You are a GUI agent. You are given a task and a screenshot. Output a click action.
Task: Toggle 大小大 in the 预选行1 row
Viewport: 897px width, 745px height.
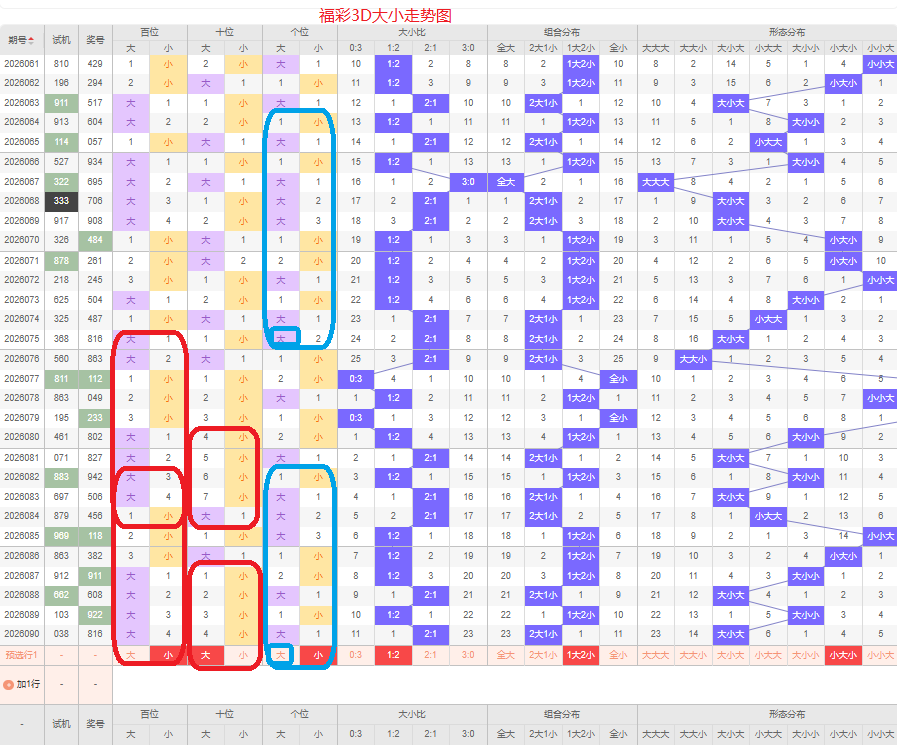[x=731, y=655]
